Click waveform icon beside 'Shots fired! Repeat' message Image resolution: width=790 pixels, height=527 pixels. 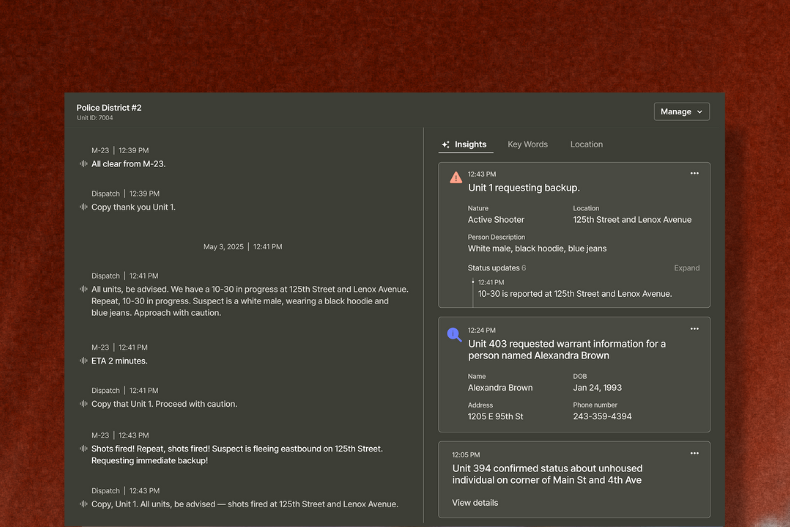tap(84, 449)
